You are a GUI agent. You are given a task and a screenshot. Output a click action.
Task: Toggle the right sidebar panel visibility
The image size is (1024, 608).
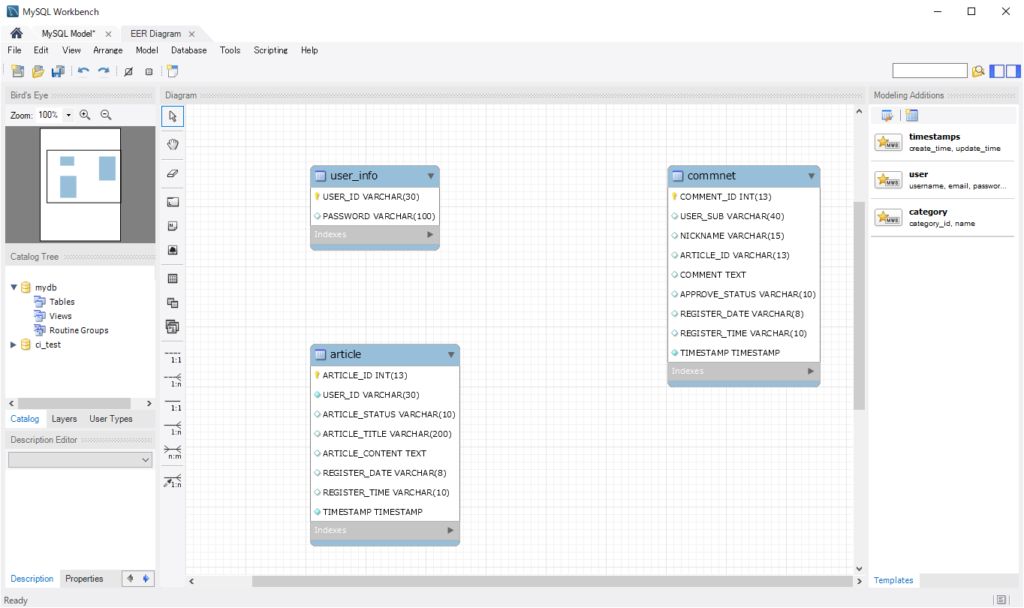pyautogui.click(x=1013, y=71)
